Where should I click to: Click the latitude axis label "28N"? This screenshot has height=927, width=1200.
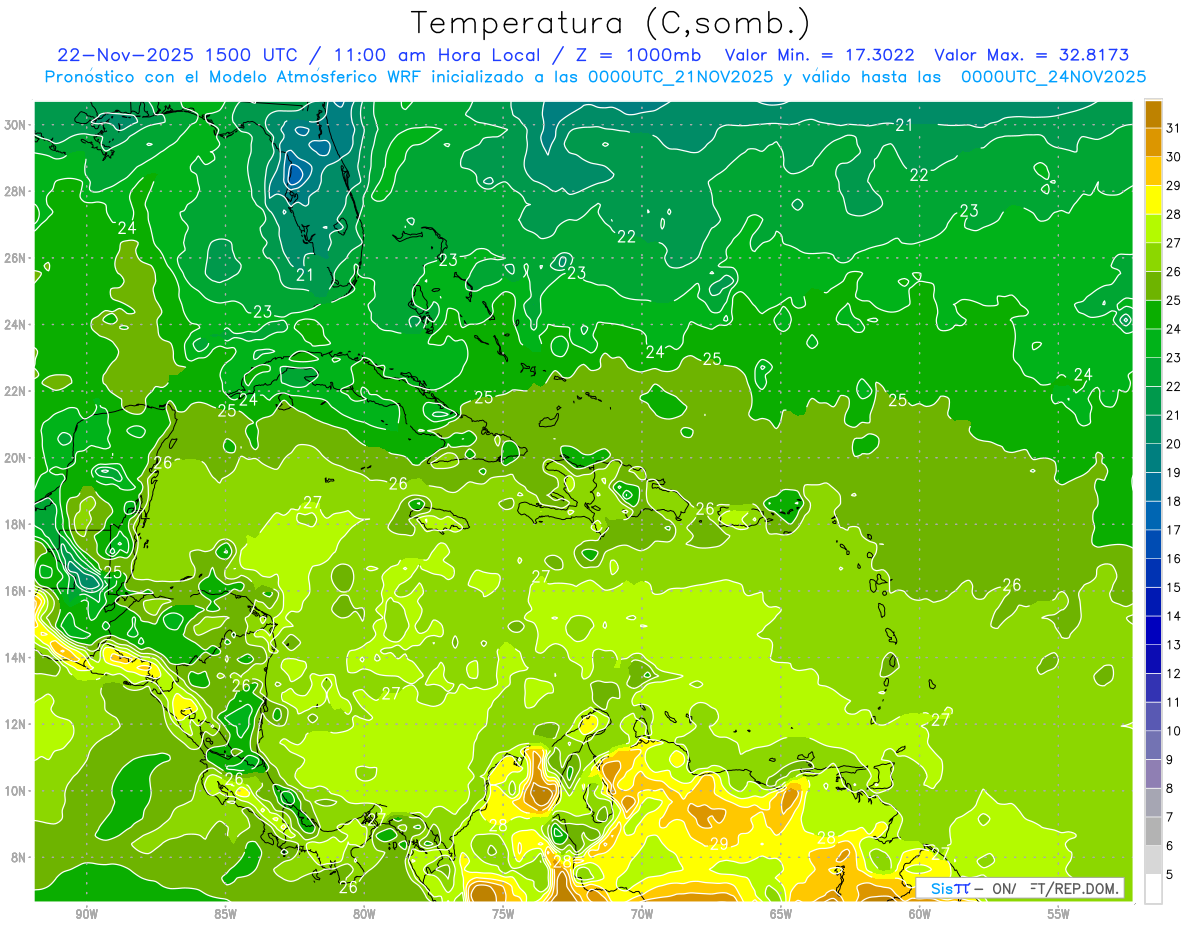click(x=15, y=191)
